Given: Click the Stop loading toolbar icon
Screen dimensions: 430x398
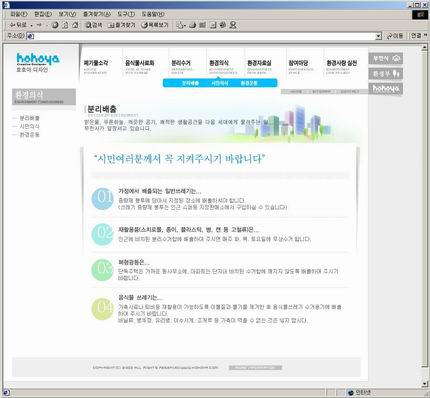Looking at the screenshot, I should coord(55,25).
